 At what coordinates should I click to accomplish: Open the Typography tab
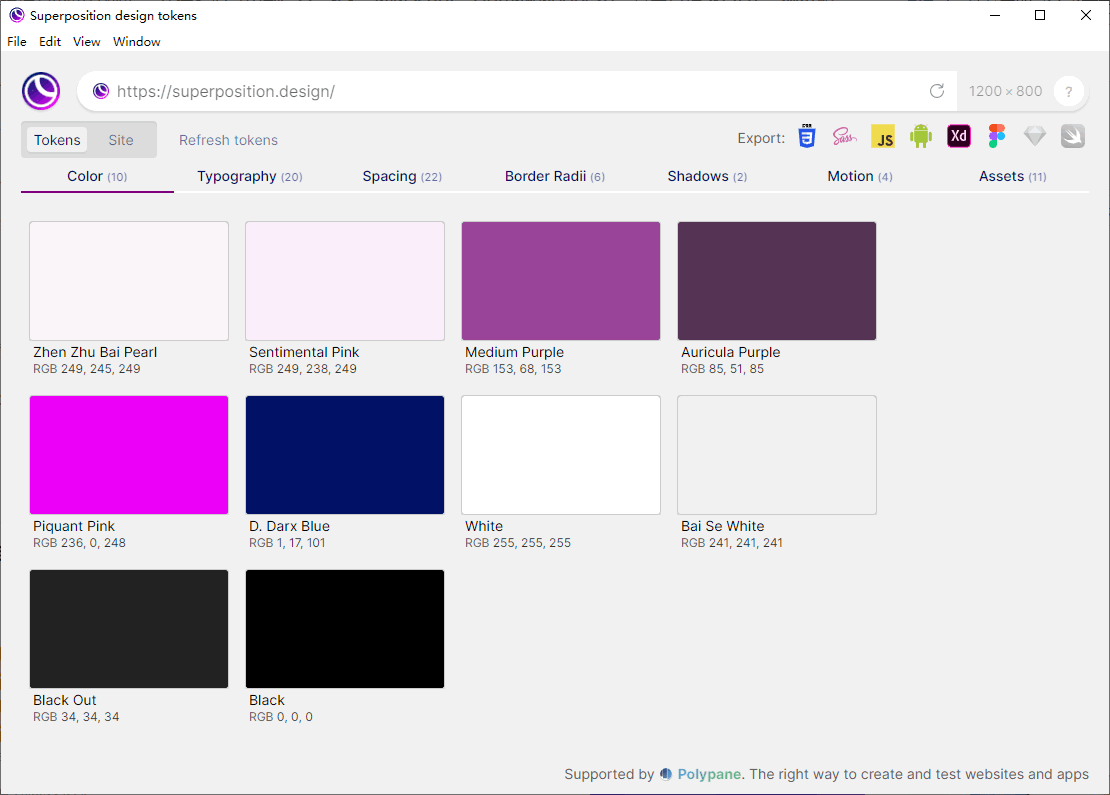click(249, 177)
